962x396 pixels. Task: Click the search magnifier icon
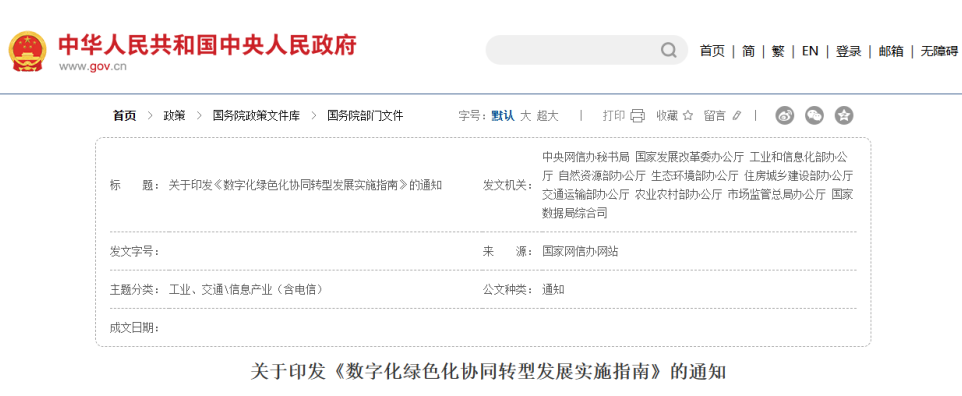point(669,50)
